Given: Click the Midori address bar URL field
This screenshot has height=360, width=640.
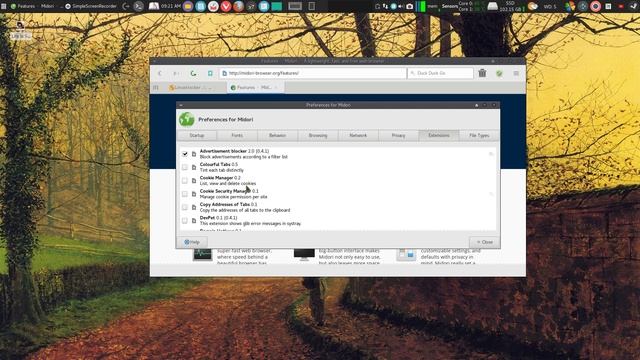Looking at the screenshot, I should click(313, 73).
